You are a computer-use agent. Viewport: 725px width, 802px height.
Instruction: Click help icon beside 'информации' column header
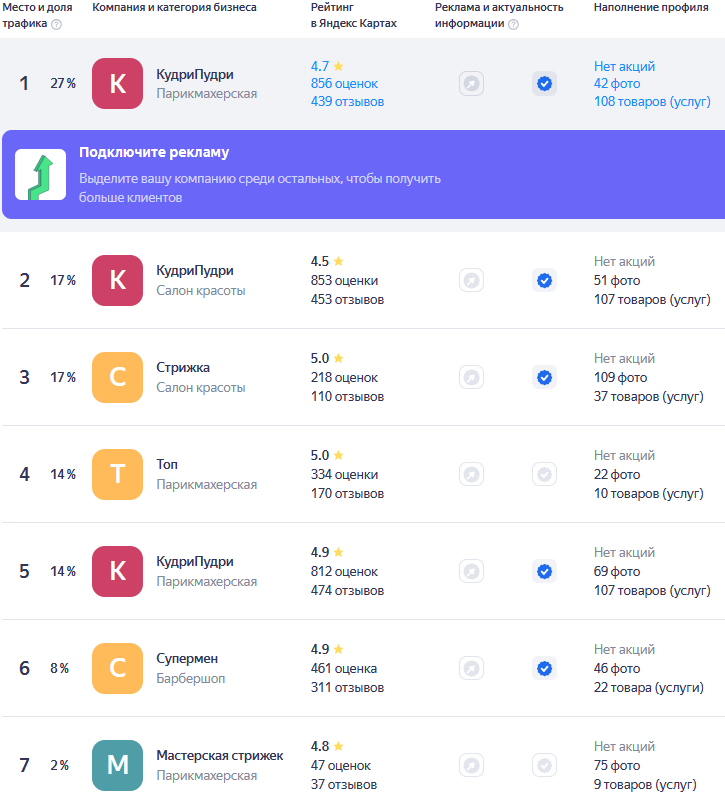tap(513, 24)
